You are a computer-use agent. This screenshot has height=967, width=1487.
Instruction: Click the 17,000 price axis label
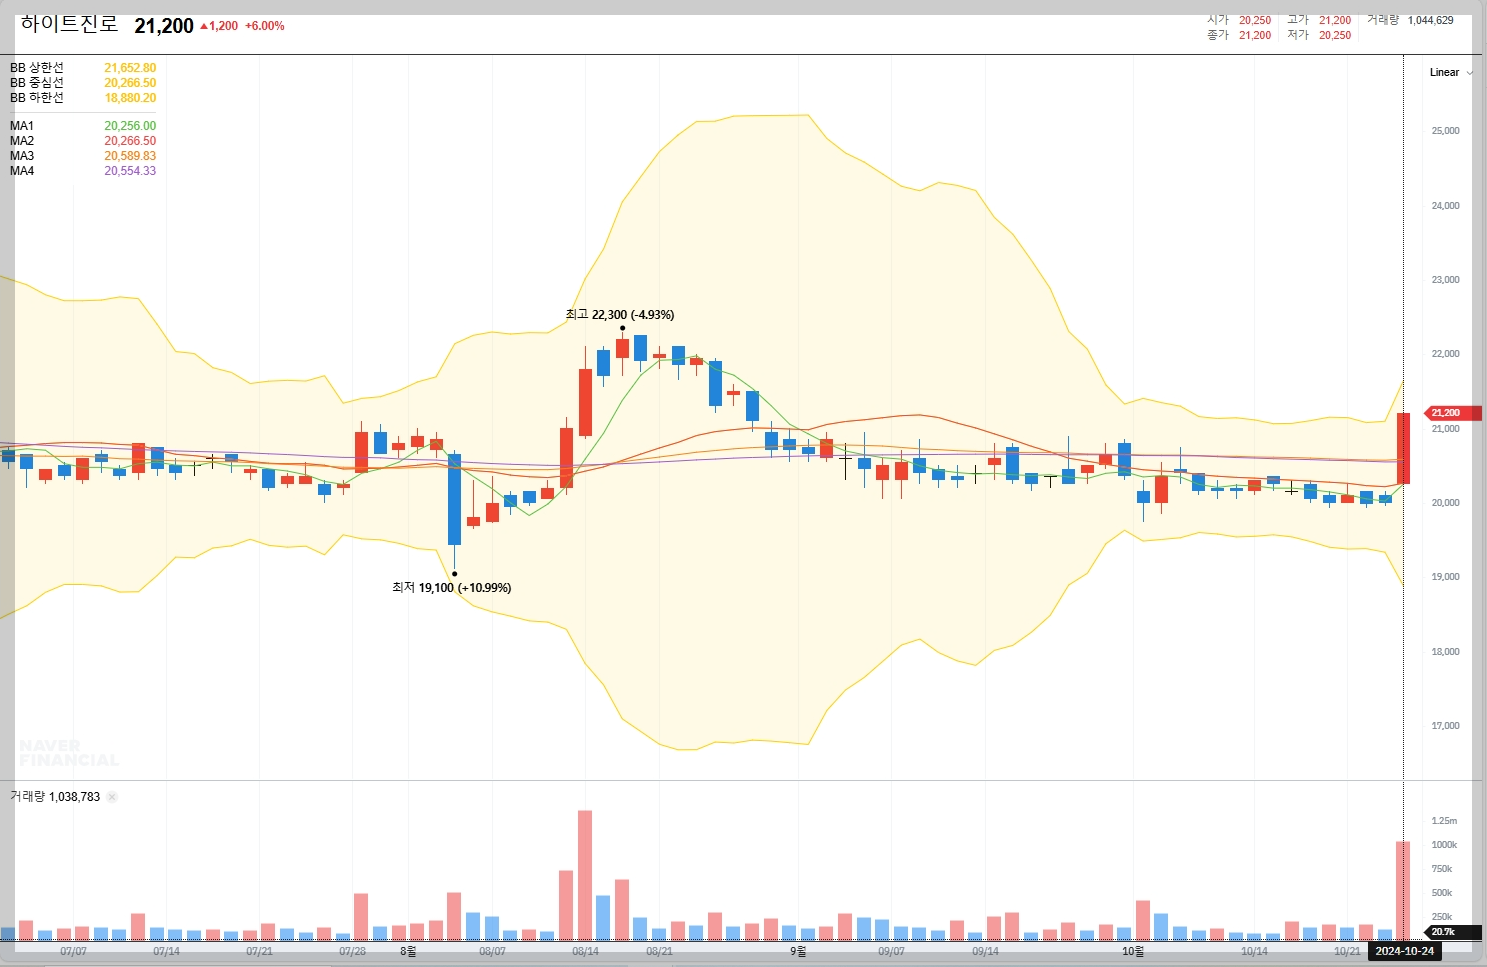[x=1445, y=726]
